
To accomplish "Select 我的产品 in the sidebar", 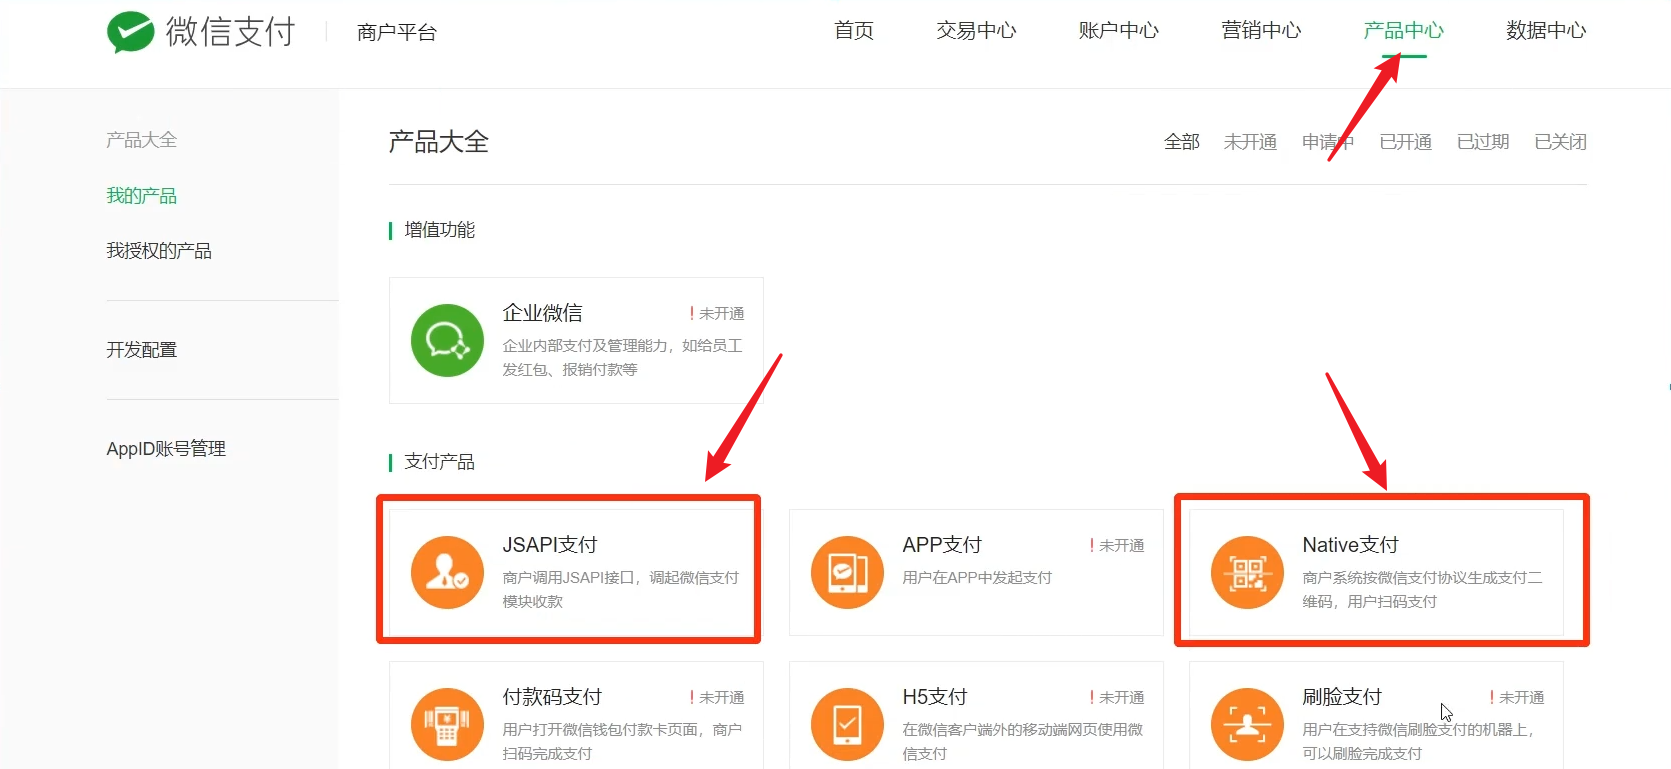I will [141, 196].
